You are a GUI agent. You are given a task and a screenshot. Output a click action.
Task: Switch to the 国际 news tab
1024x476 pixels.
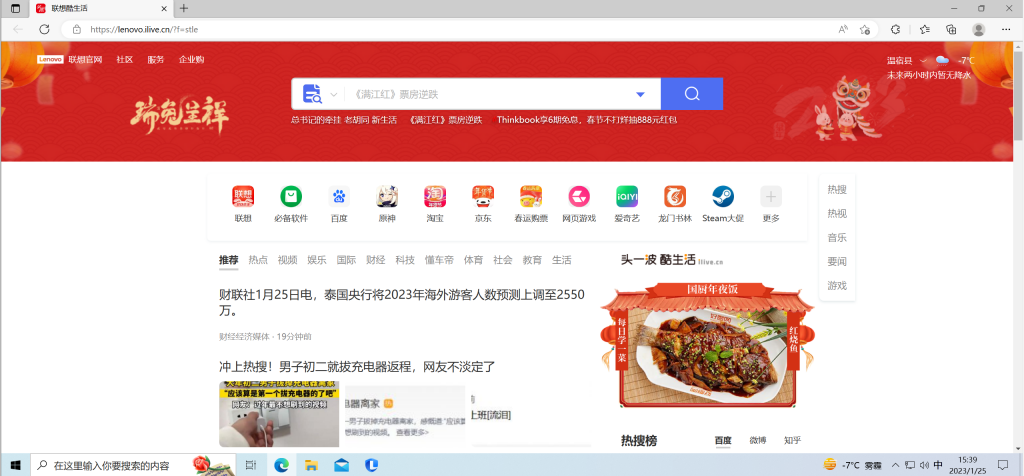(346, 260)
